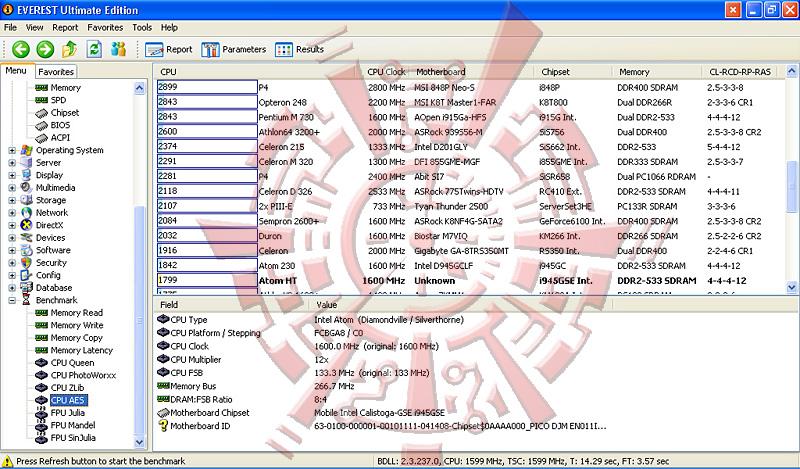Expand the Storage node
This screenshot has width=800, height=469.
[12, 200]
